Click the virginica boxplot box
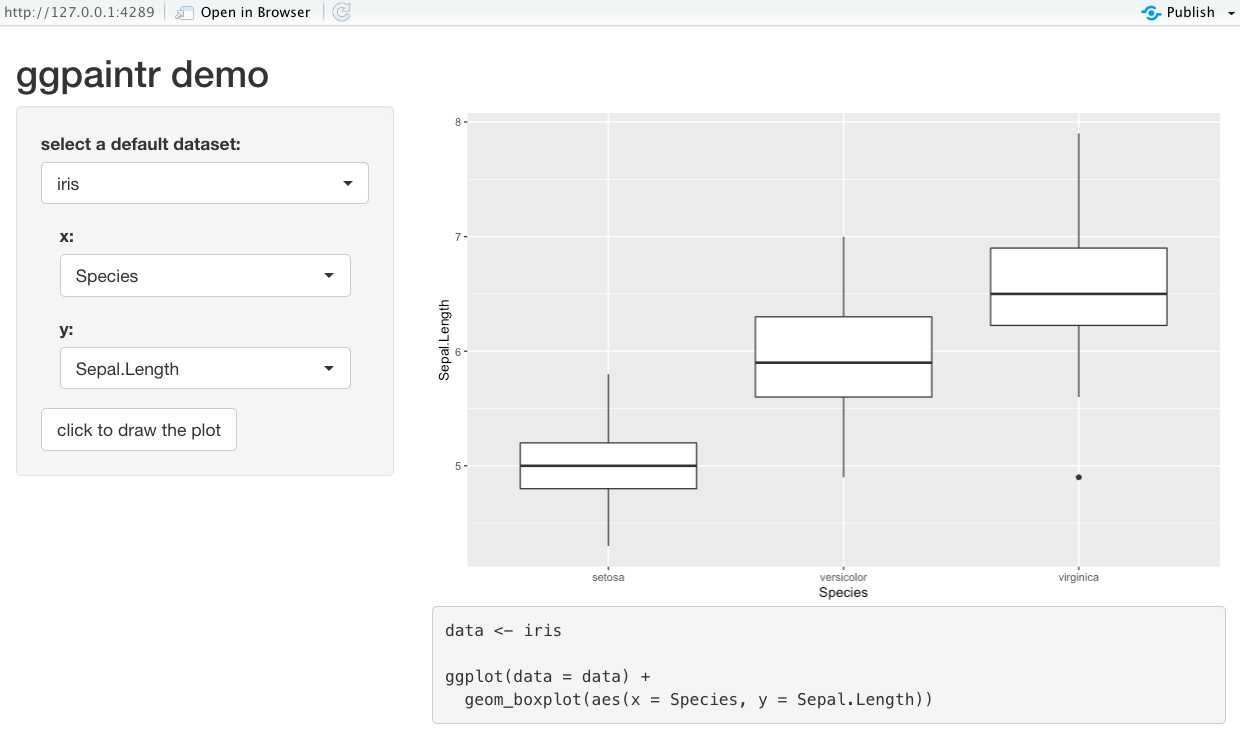Viewport: 1240px width, 742px height. coord(1078,287)
